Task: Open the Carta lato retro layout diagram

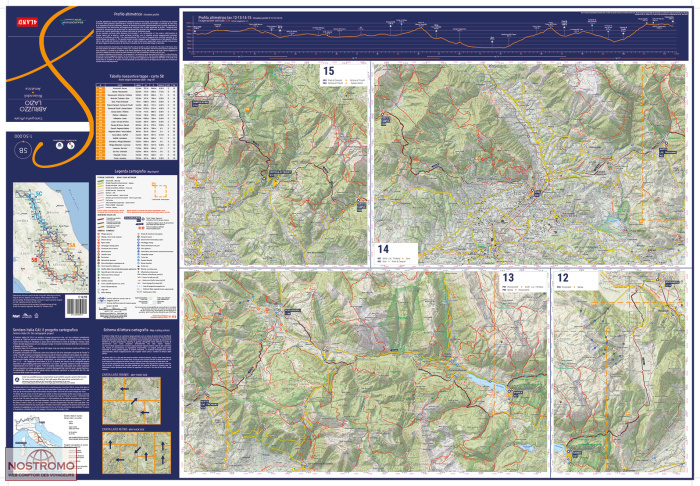Action: [x=136, y=453]
